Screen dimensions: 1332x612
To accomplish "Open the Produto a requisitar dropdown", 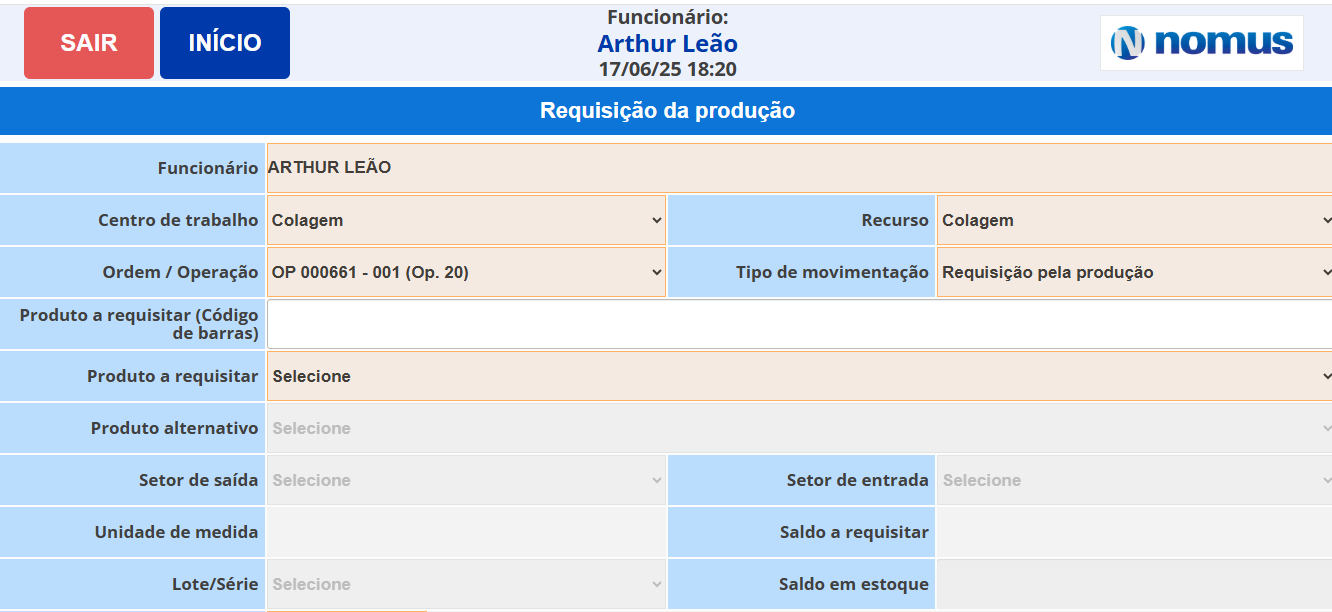I will (x=798, y=376).
